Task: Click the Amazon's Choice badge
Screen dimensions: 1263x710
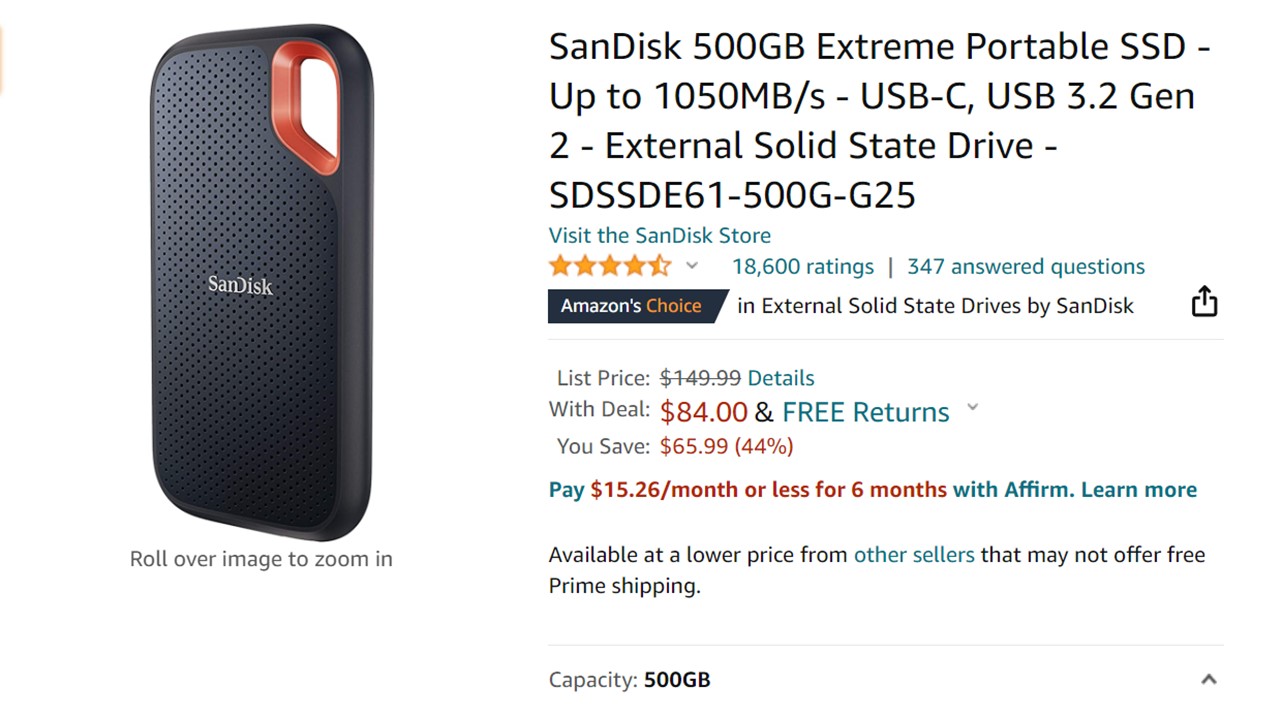Action: (x=633, y=306)
